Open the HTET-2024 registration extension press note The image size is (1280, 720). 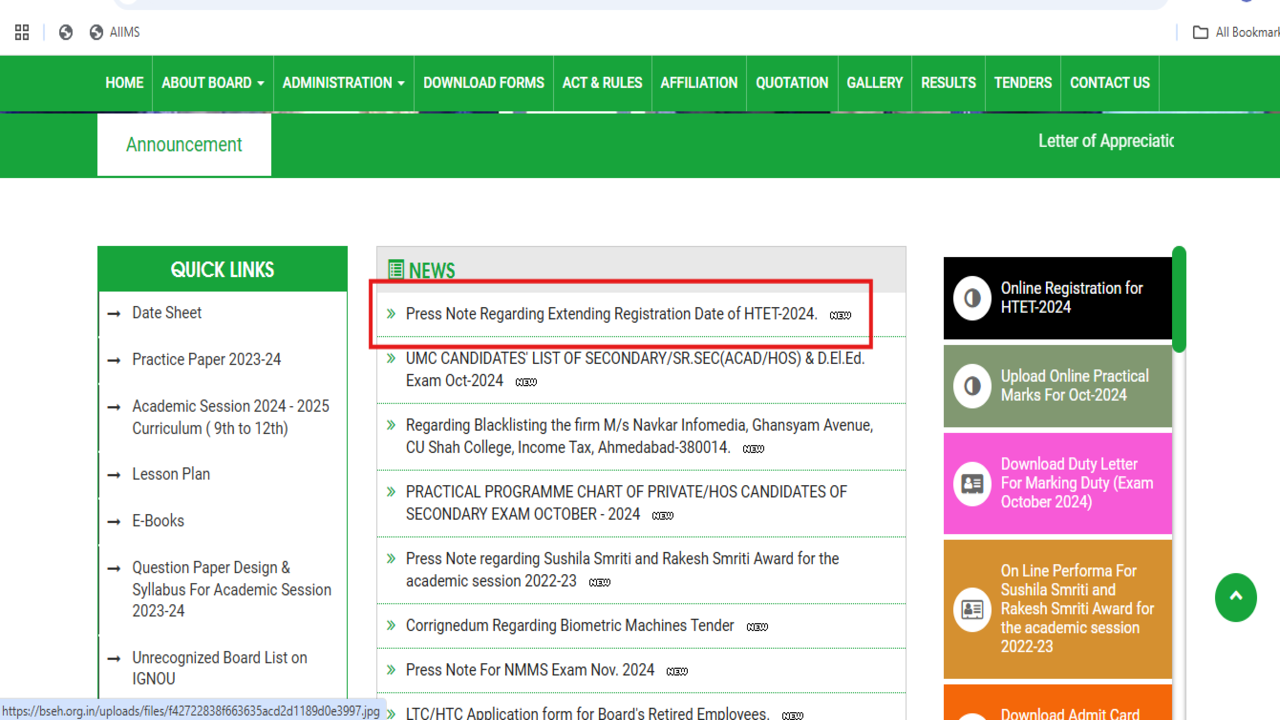point(611,314)
